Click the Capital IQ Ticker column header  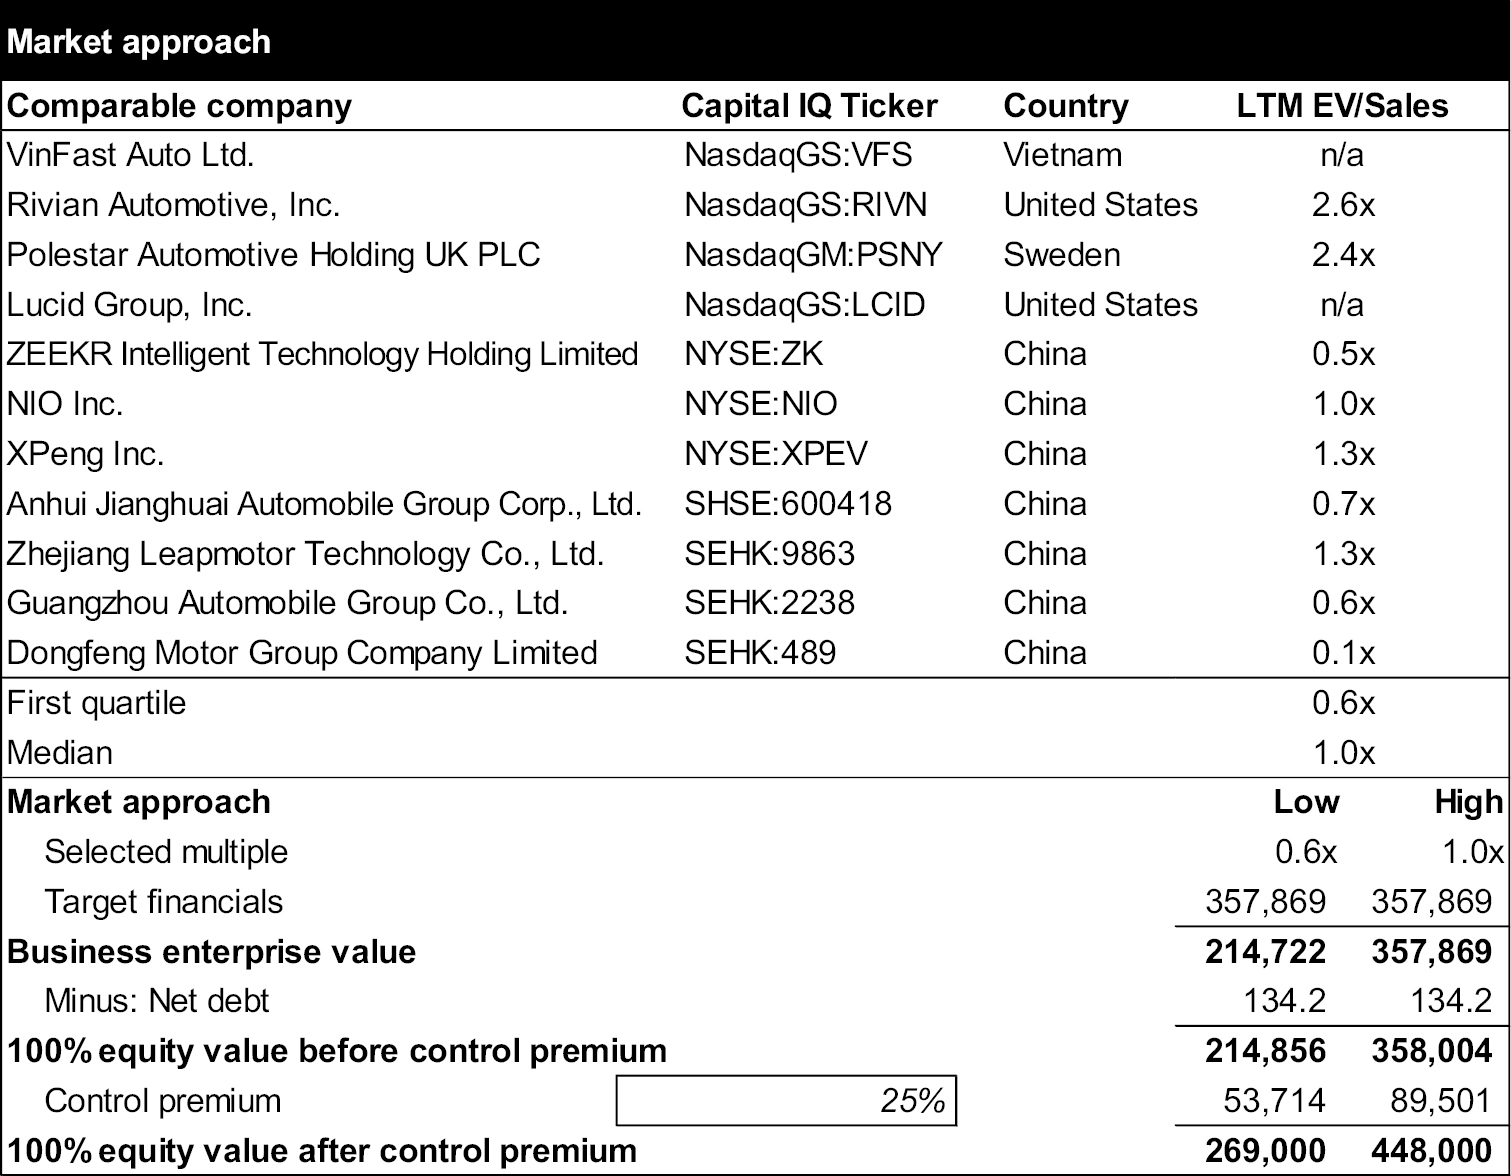tap(809, 106)
